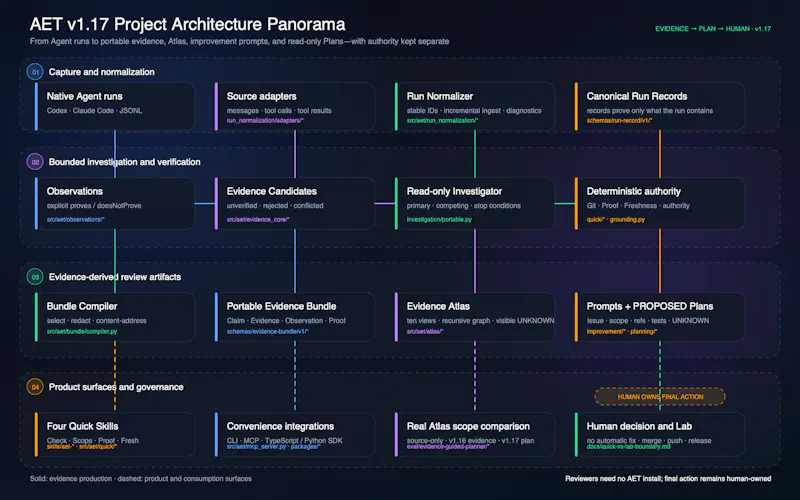Image resolution: width=800 pixels, height=500 pixels.
Task: Click the src/aet/run_normalization/* path
Action: tap(442, 121)
